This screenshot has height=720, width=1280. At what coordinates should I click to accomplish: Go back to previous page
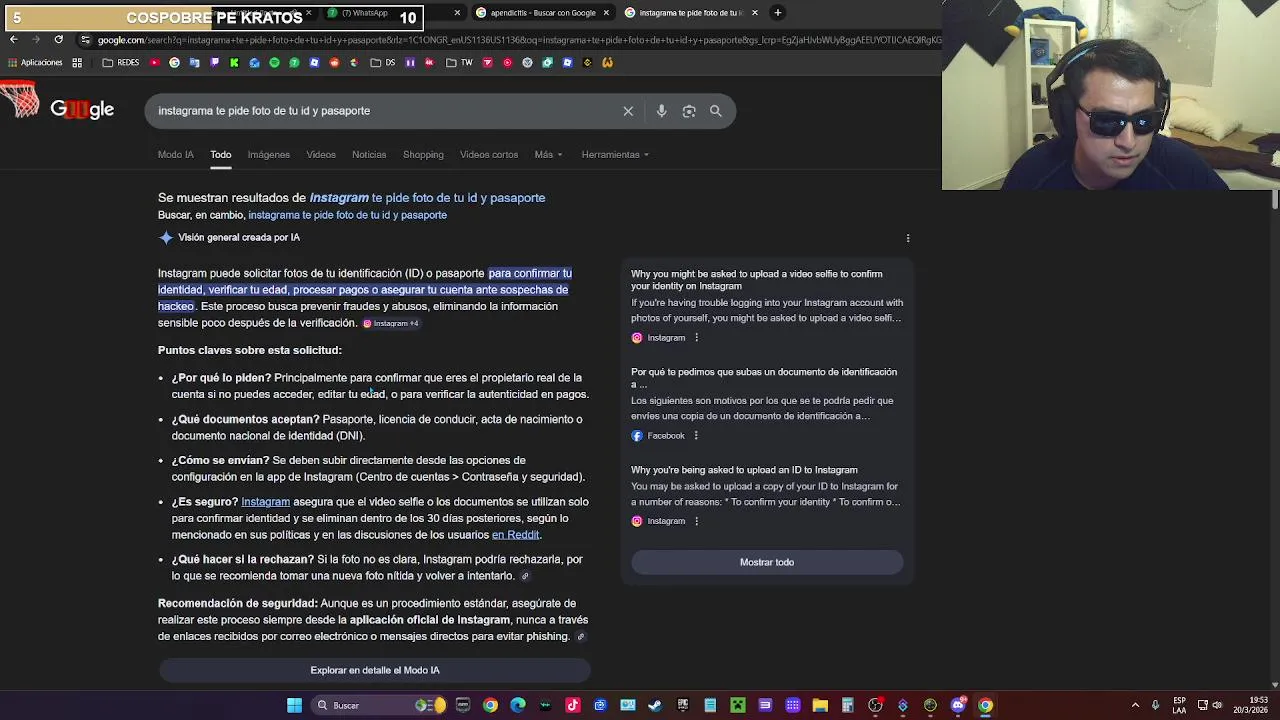(13, 39)
